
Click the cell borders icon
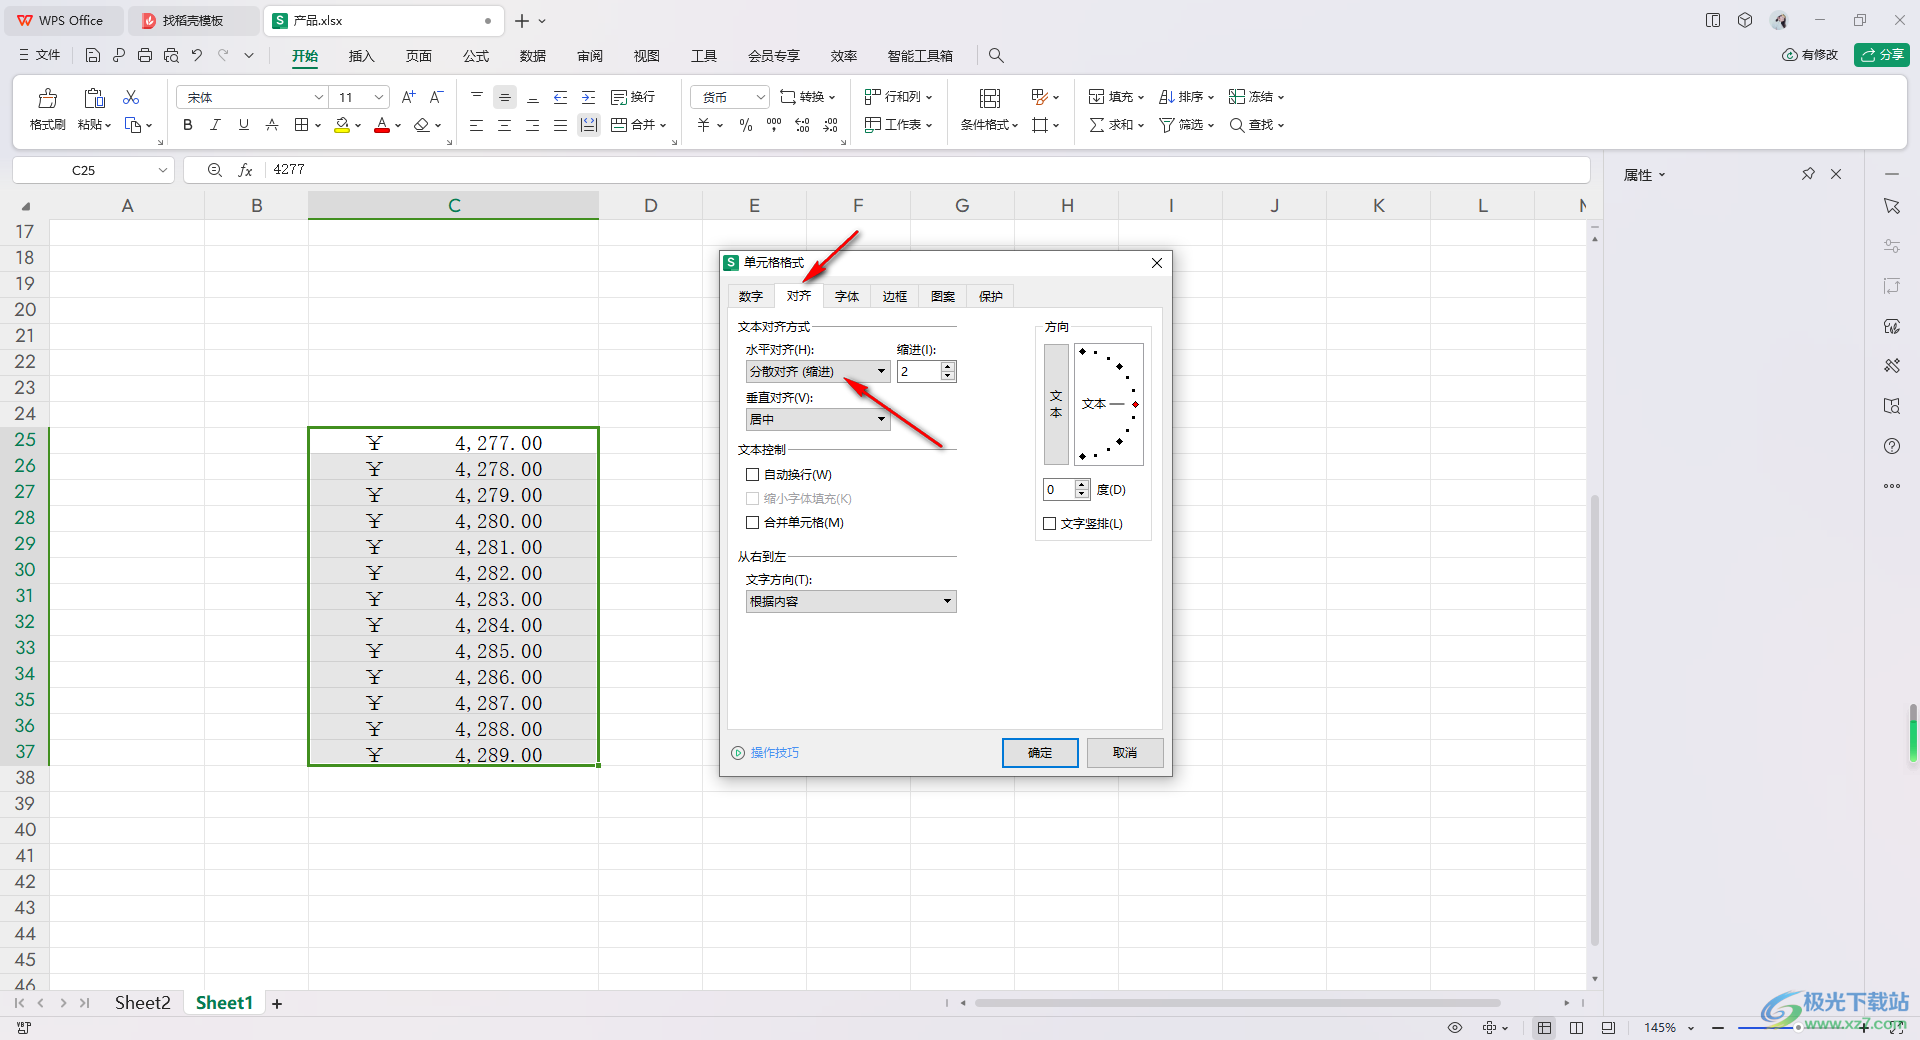[x=302, y=125]
